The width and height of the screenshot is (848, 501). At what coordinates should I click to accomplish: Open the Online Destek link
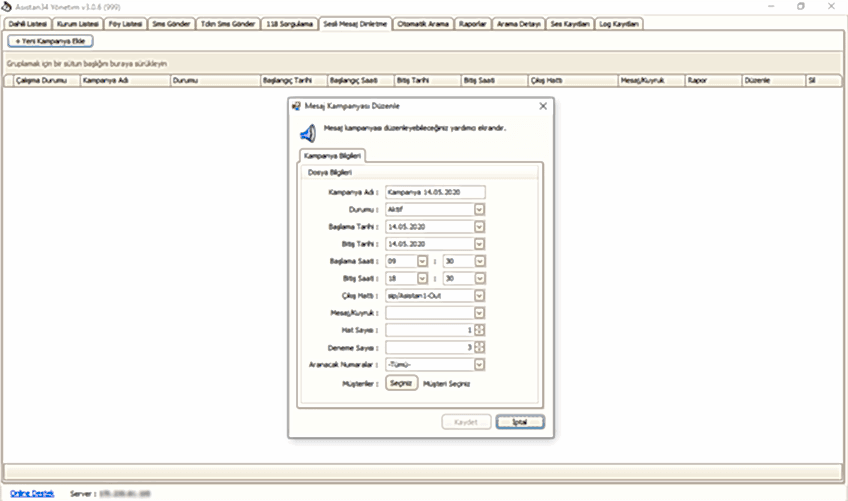pos(32,493)
